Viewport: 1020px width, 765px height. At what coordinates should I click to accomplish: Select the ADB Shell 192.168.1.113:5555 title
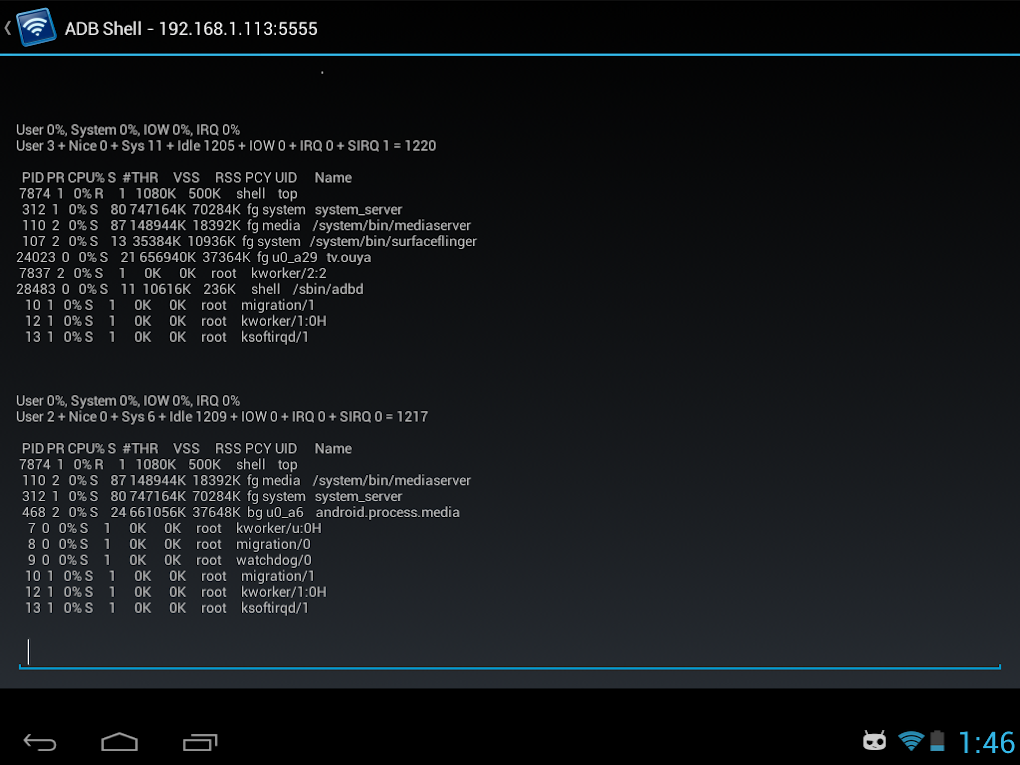coord(190,28)
